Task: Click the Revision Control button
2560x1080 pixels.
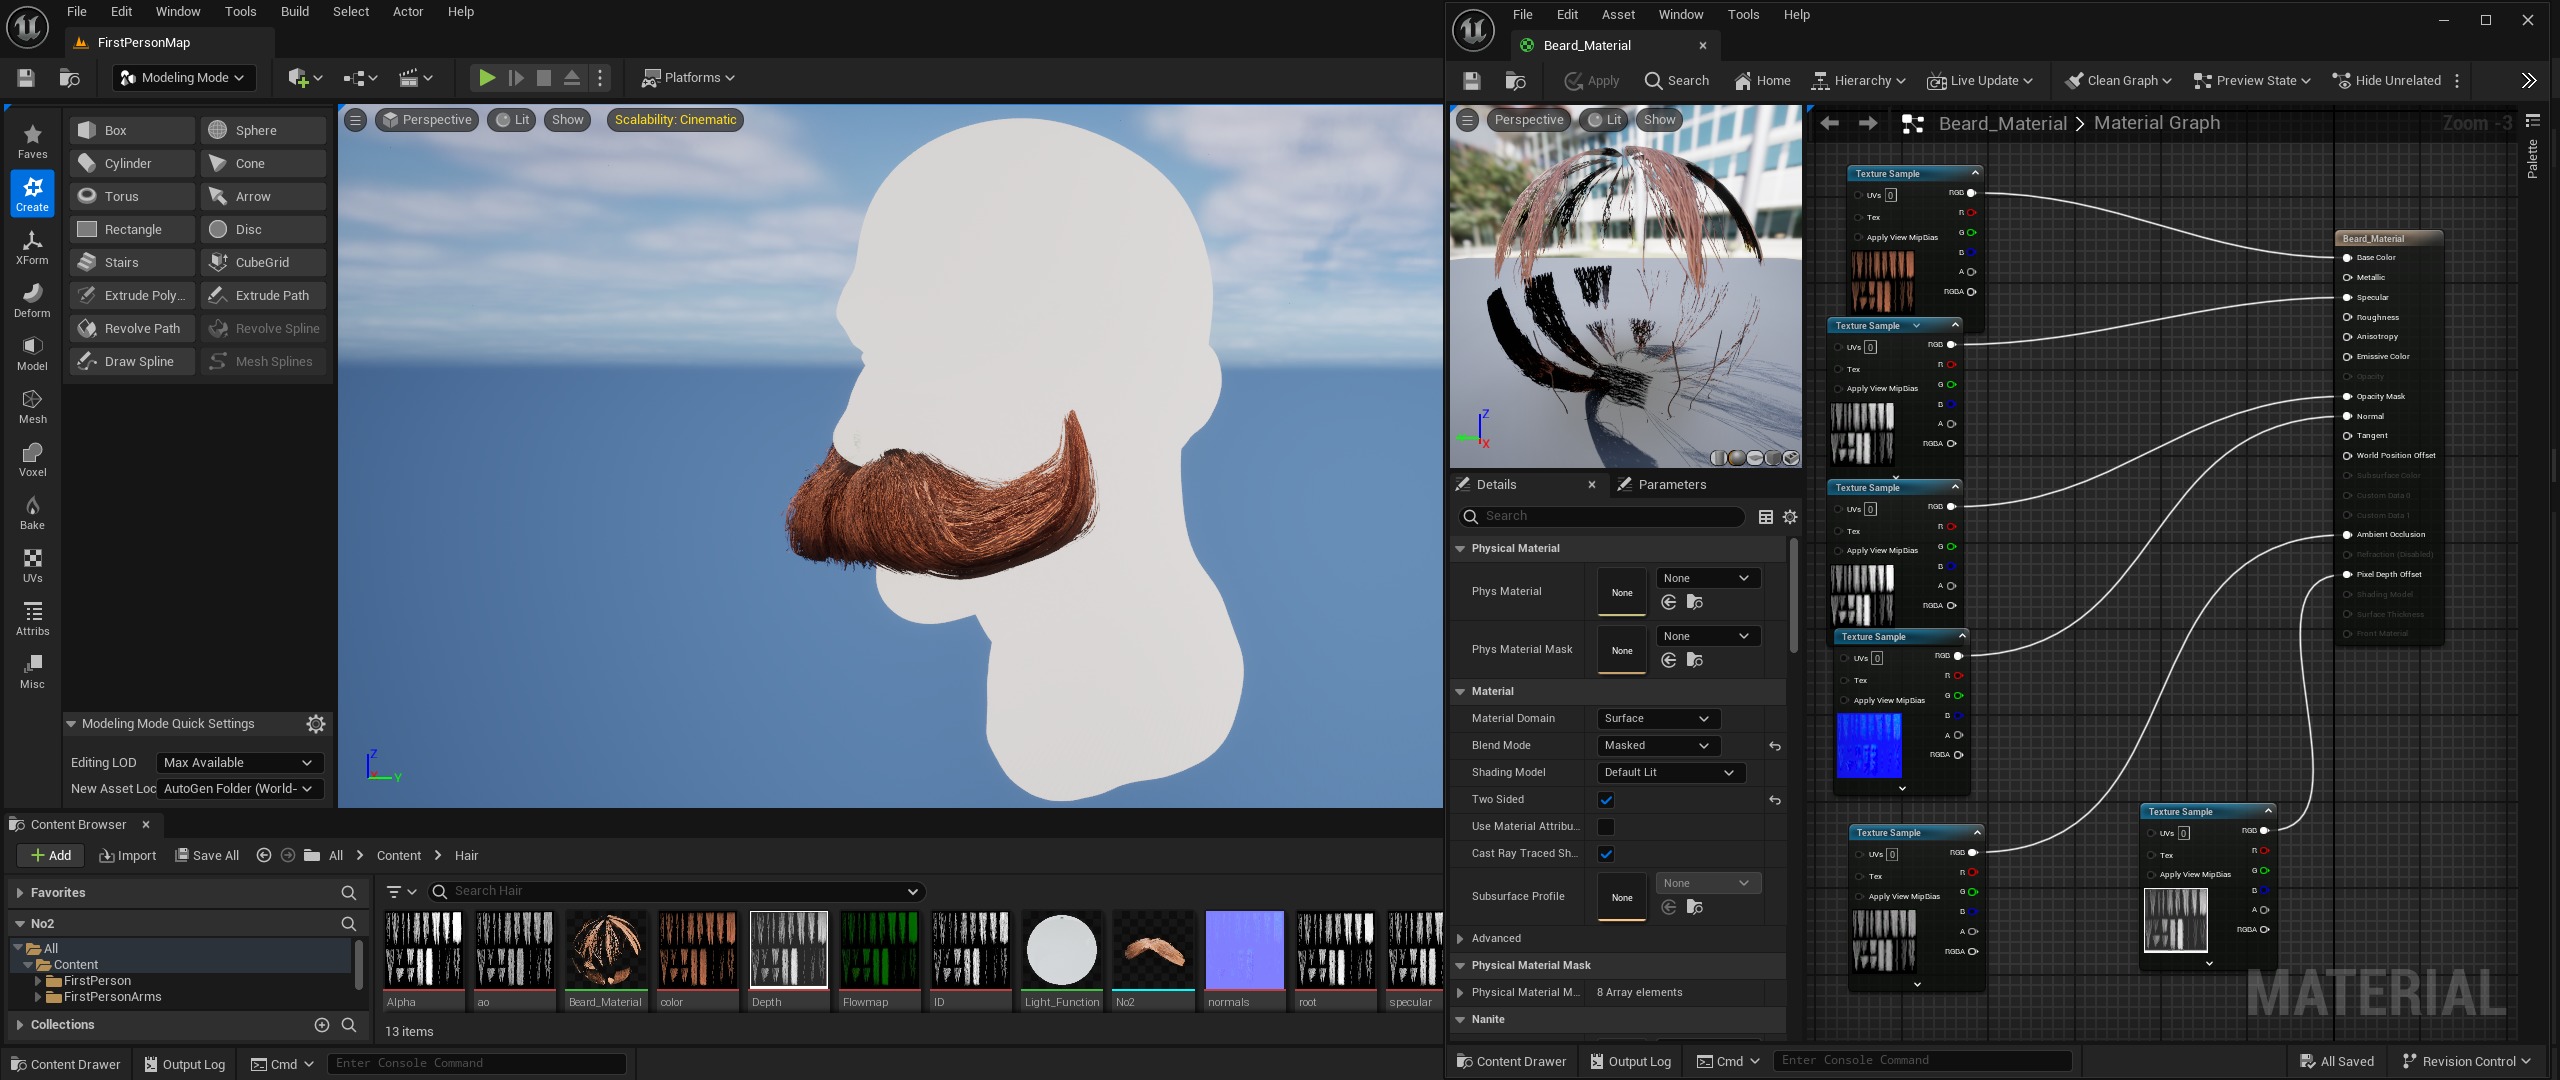Action: (2466, 1061)
